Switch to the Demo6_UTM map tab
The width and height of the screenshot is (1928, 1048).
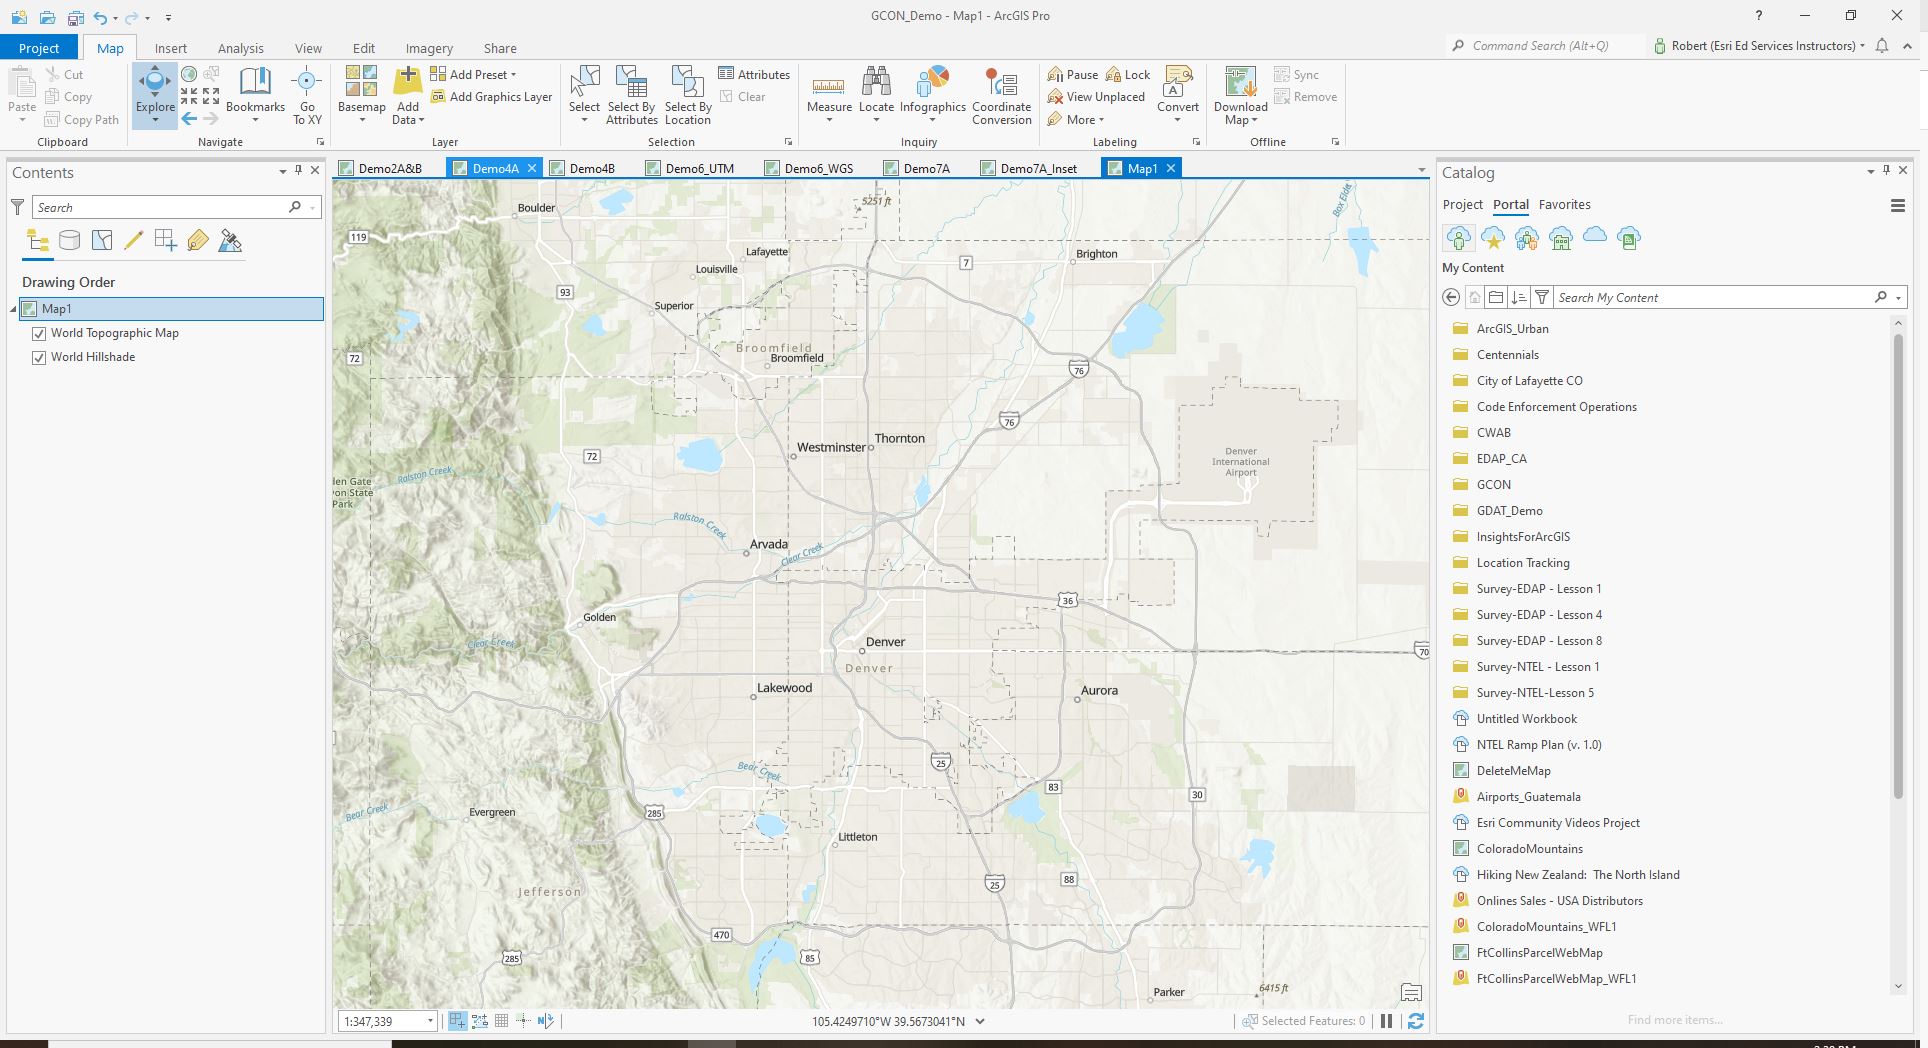point(700,168)
